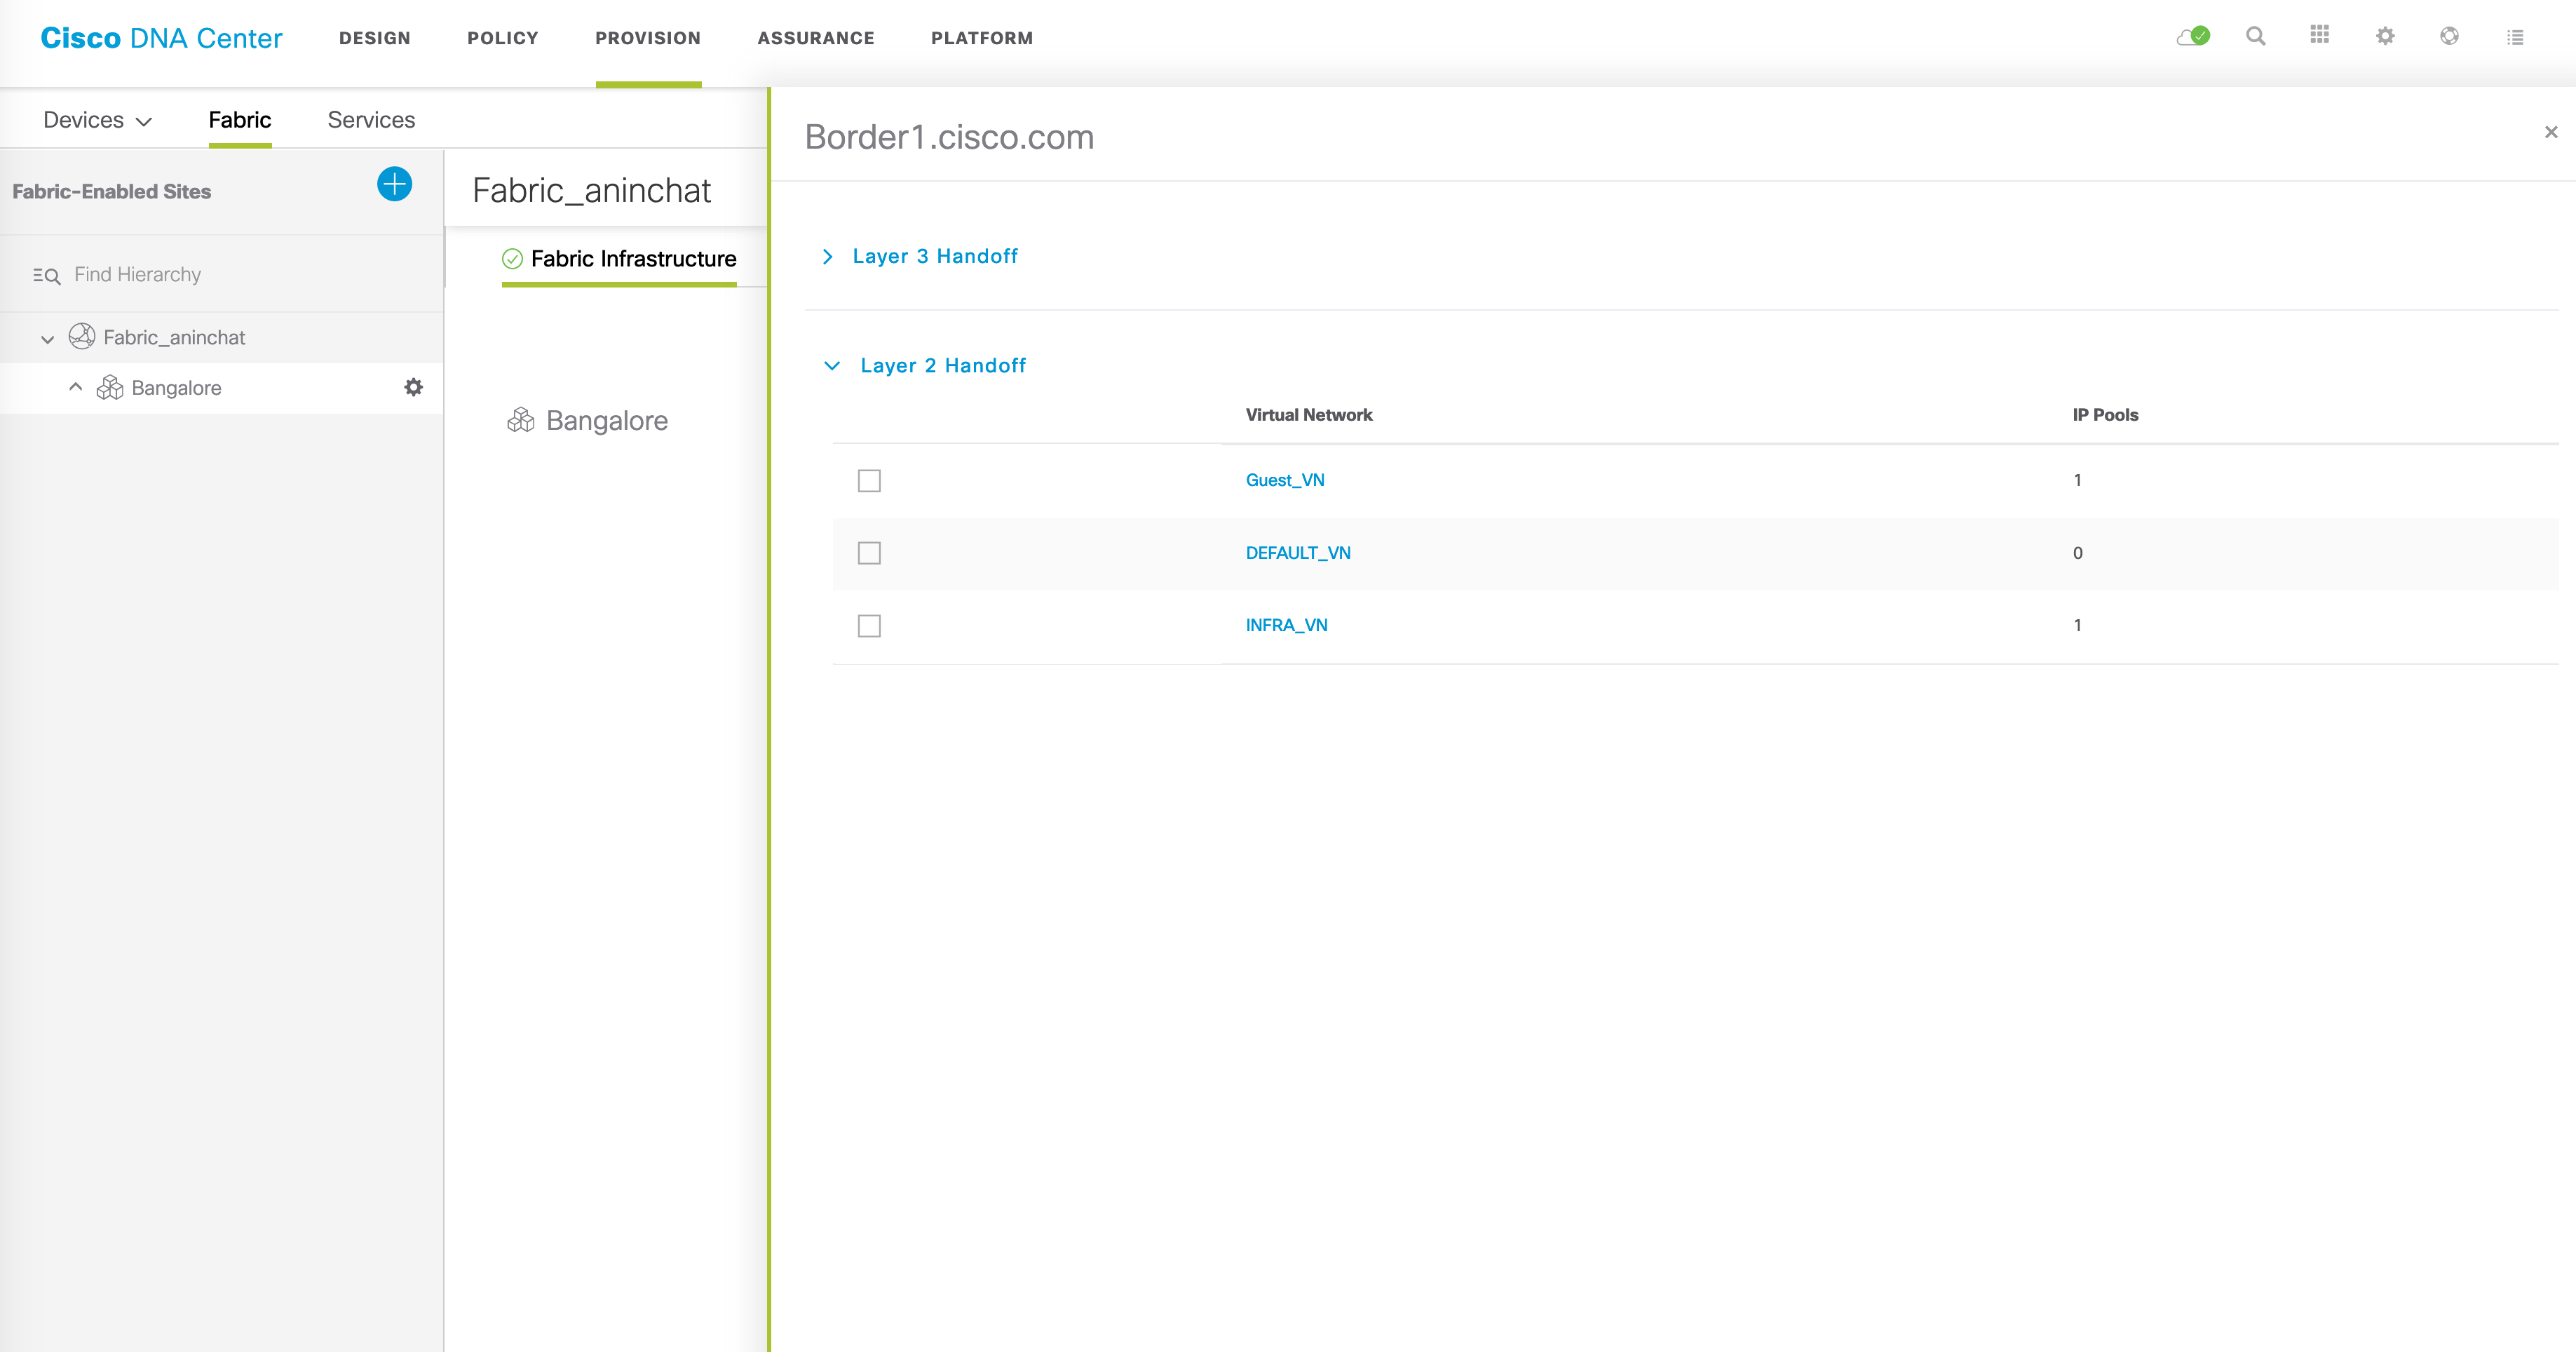Click the Find Hierarchy filter icon
Screen dimensions: 2576x1352
46,276
